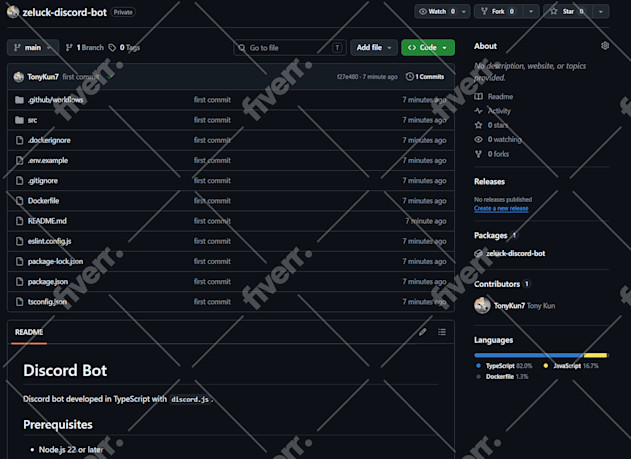Click the src folder icon

(19, 120)
